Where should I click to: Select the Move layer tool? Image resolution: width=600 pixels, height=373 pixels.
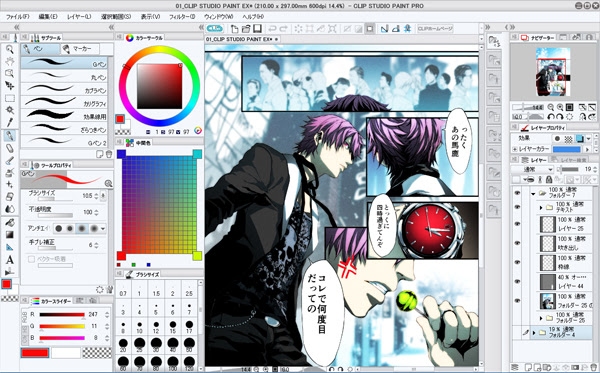click(x=10, y=85)
